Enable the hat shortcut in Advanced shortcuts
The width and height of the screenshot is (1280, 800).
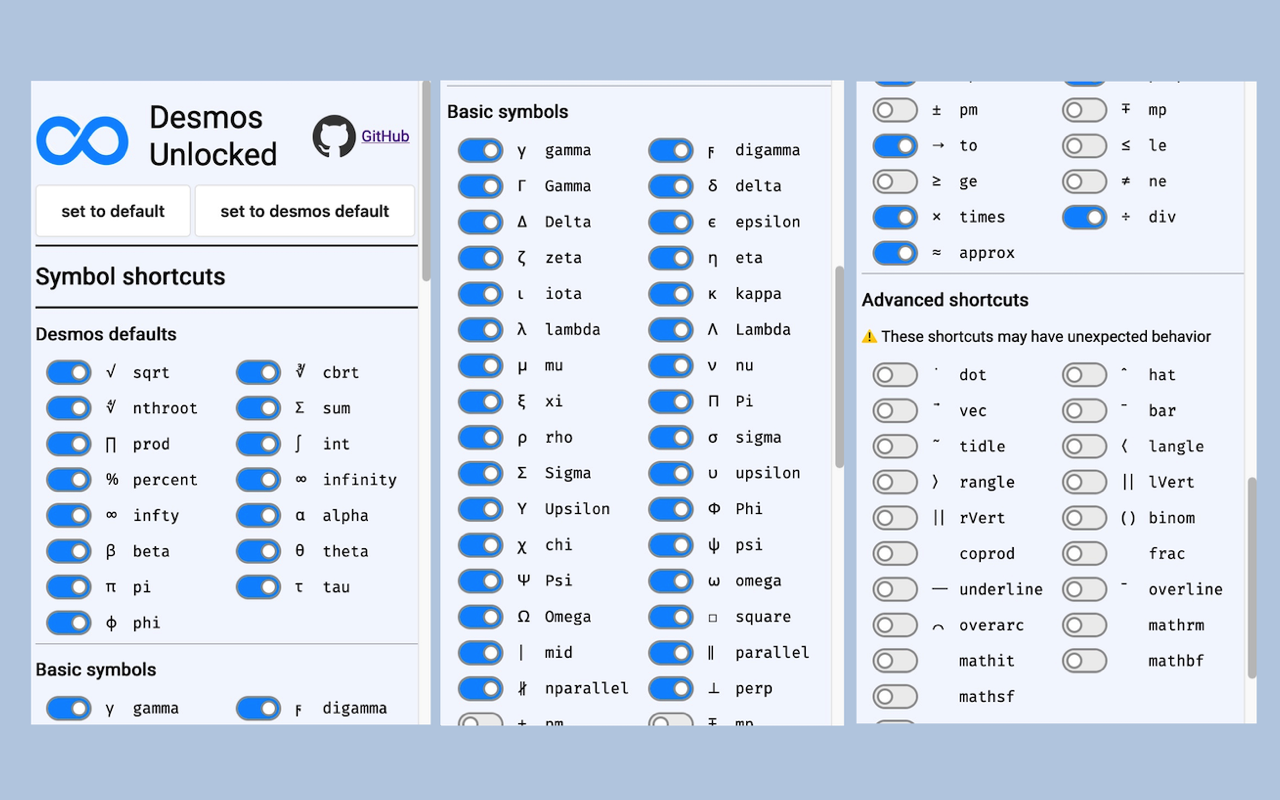pos(1083,374)
